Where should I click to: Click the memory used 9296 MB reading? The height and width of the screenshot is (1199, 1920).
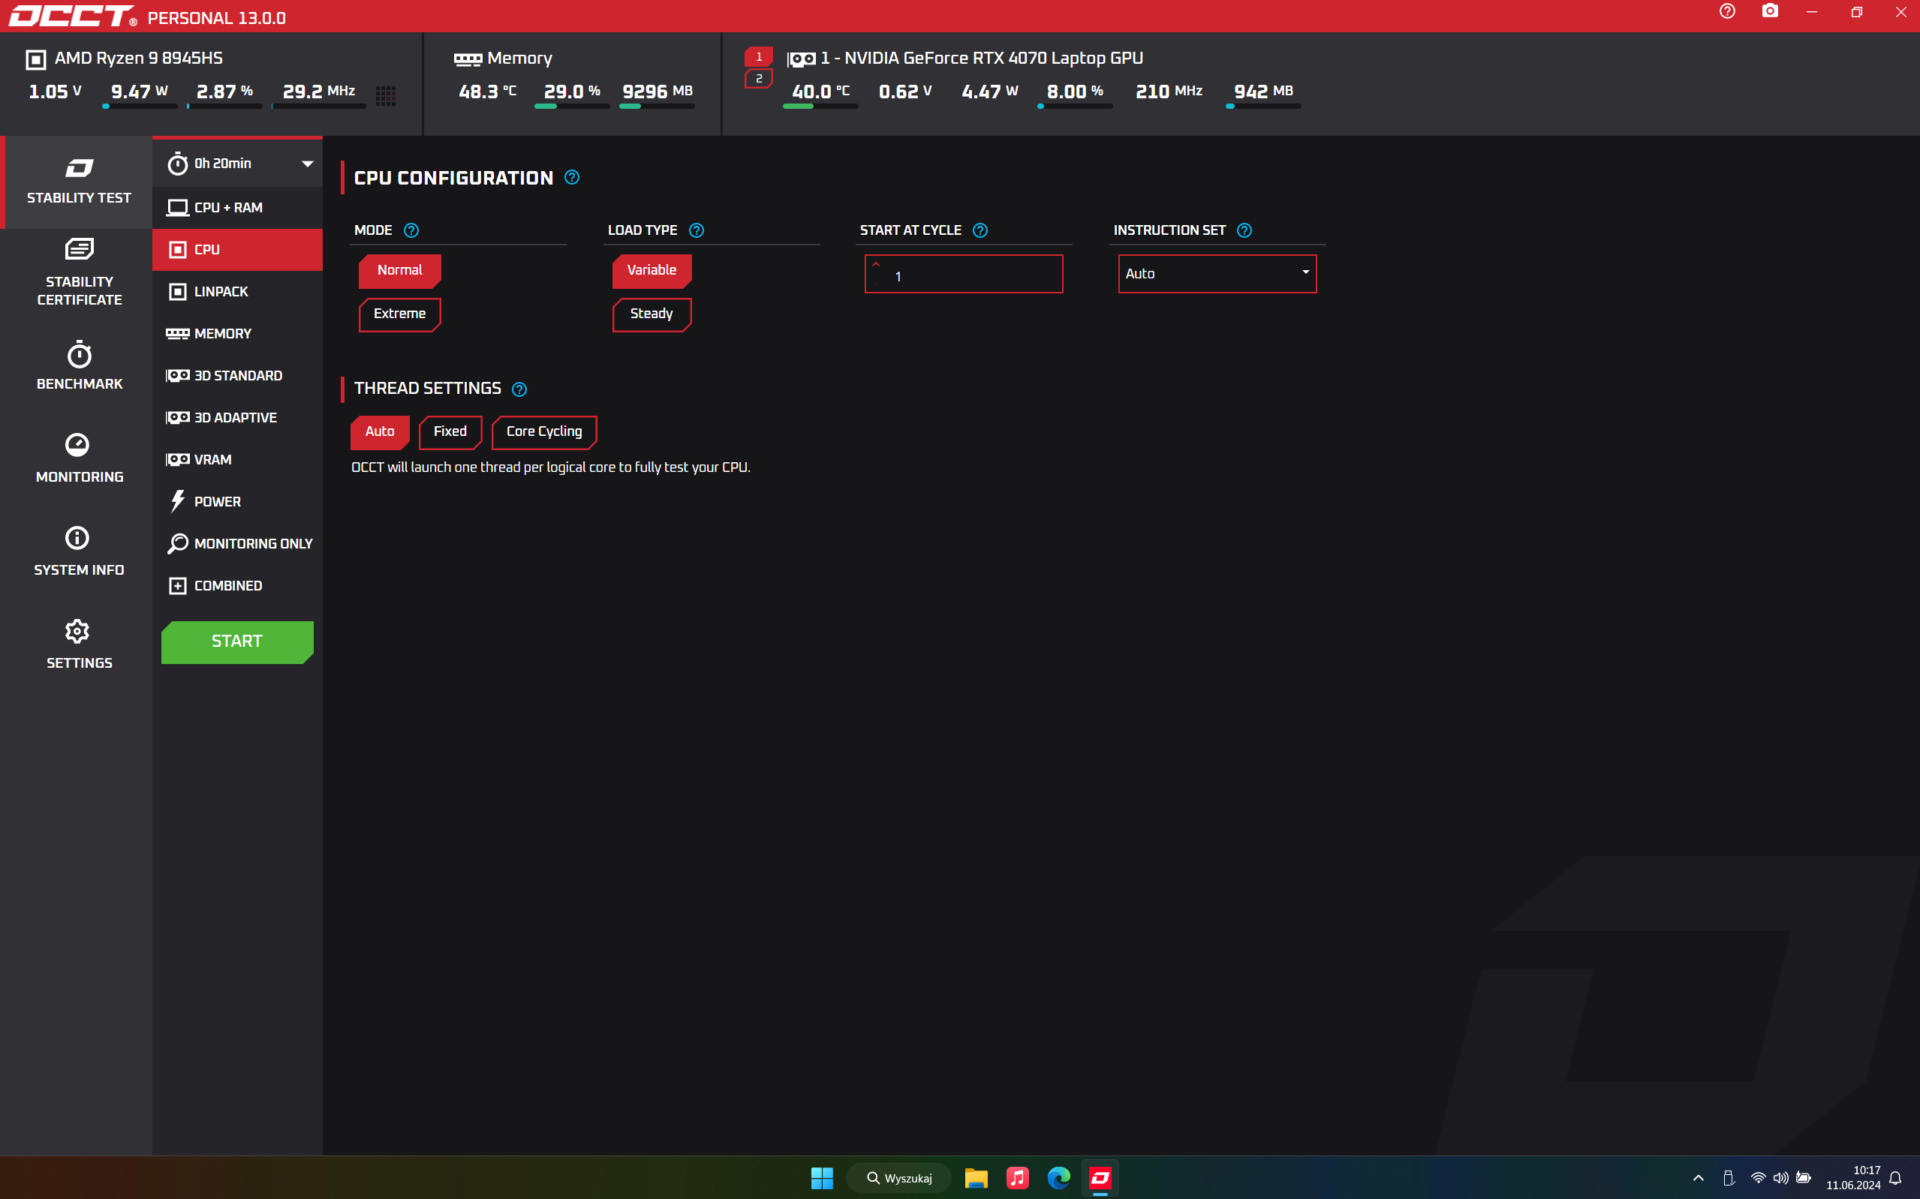click(x=657, y=92)
